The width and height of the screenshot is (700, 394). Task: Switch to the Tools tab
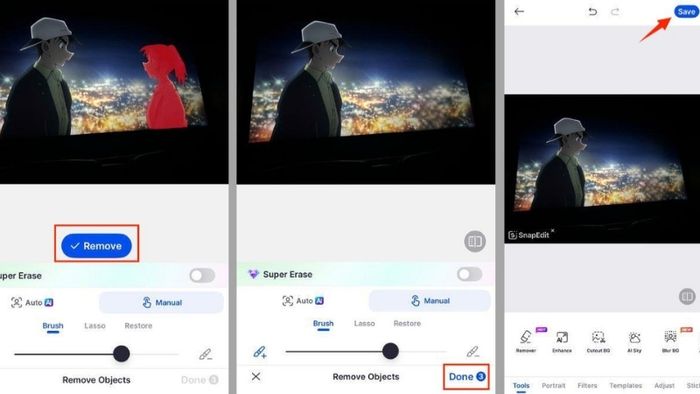point(521,386)
